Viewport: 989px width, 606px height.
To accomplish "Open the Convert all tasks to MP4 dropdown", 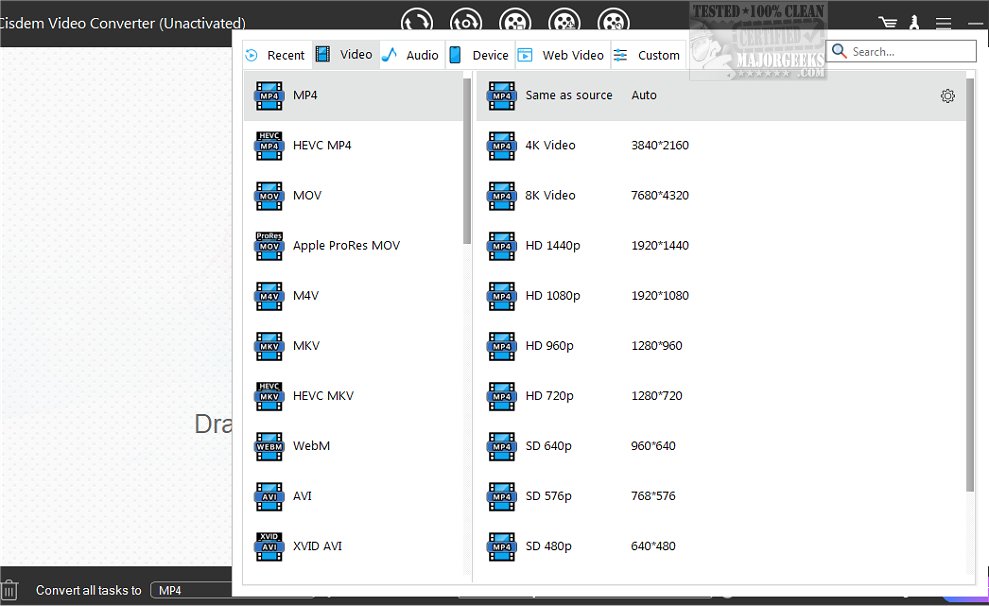I will [192, 590].
